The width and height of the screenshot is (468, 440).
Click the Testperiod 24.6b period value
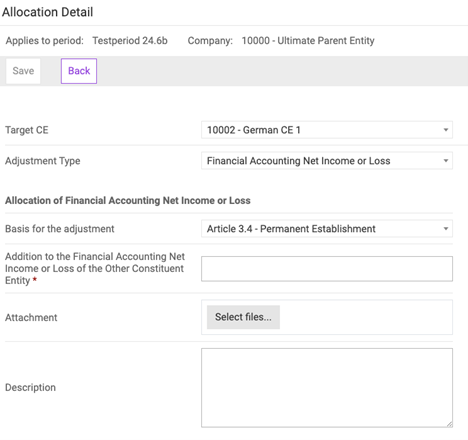point(130,41)
